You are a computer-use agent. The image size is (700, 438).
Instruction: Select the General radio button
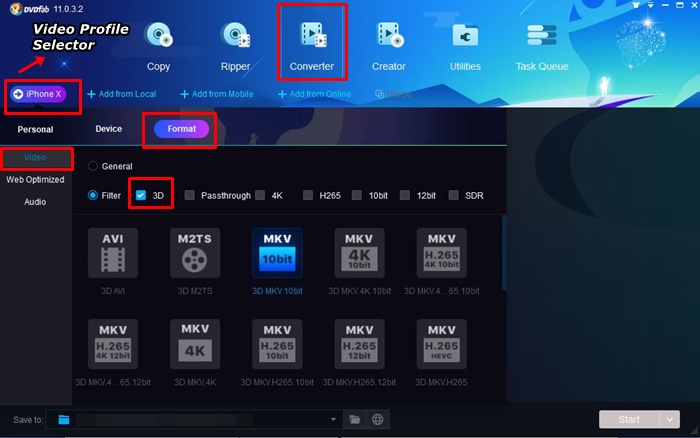pos(92,166)
